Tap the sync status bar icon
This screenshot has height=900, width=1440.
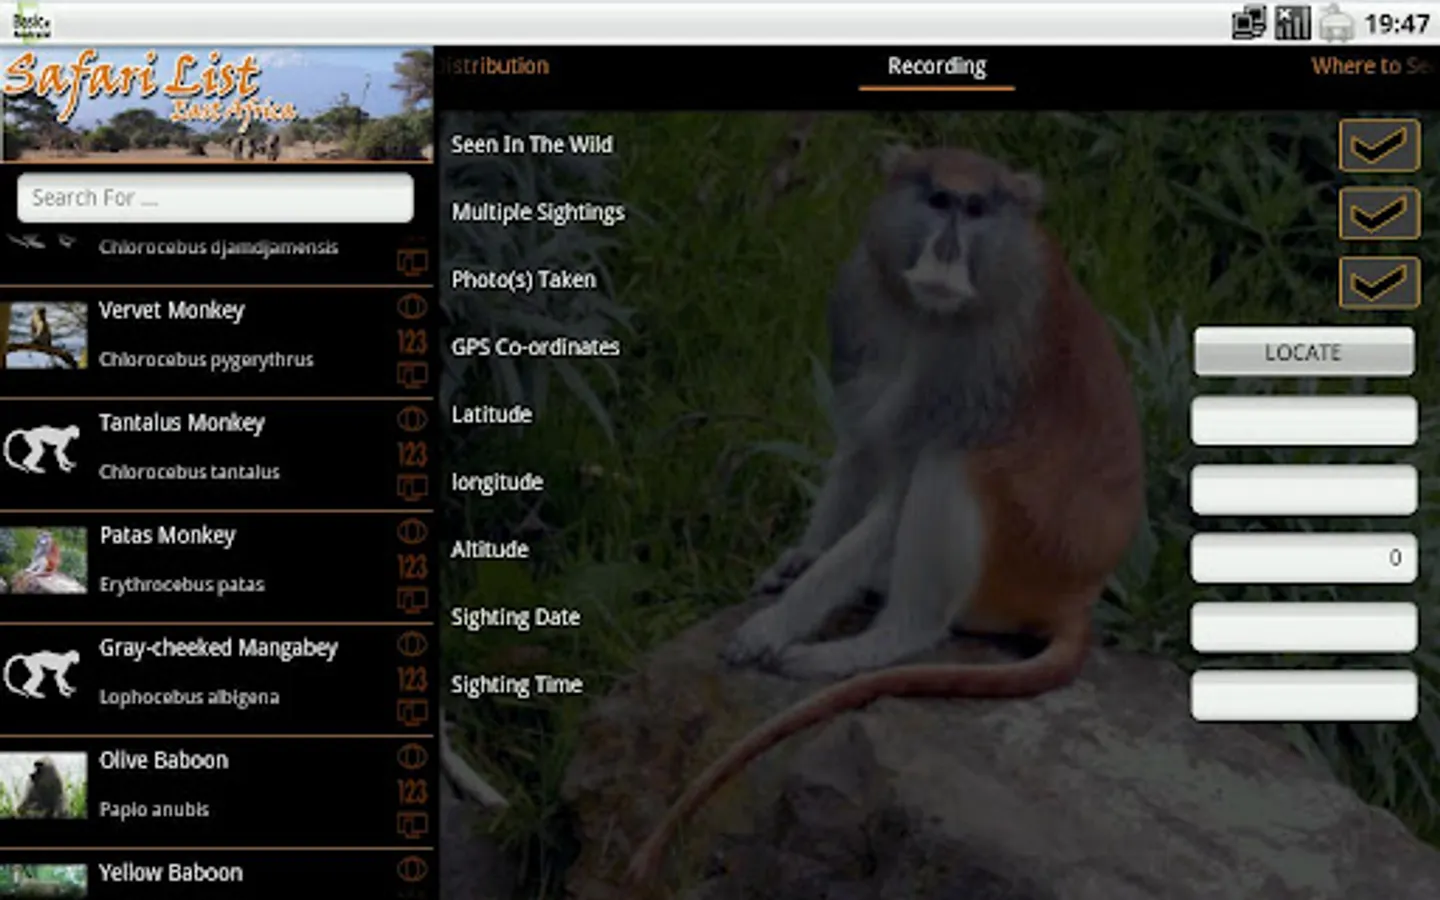[1249, 22]
